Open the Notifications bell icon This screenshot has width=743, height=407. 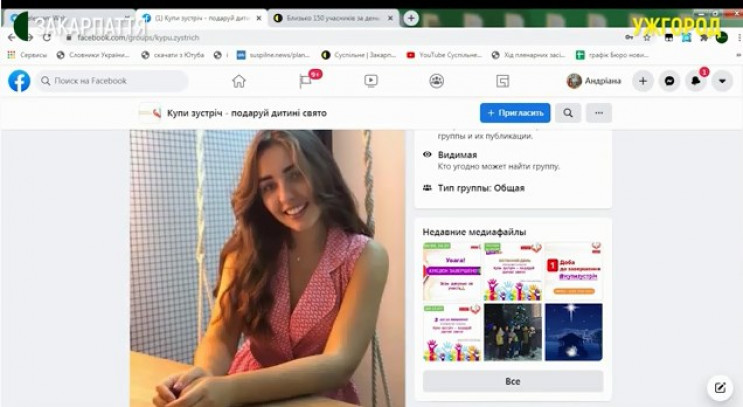pos(696,81)
